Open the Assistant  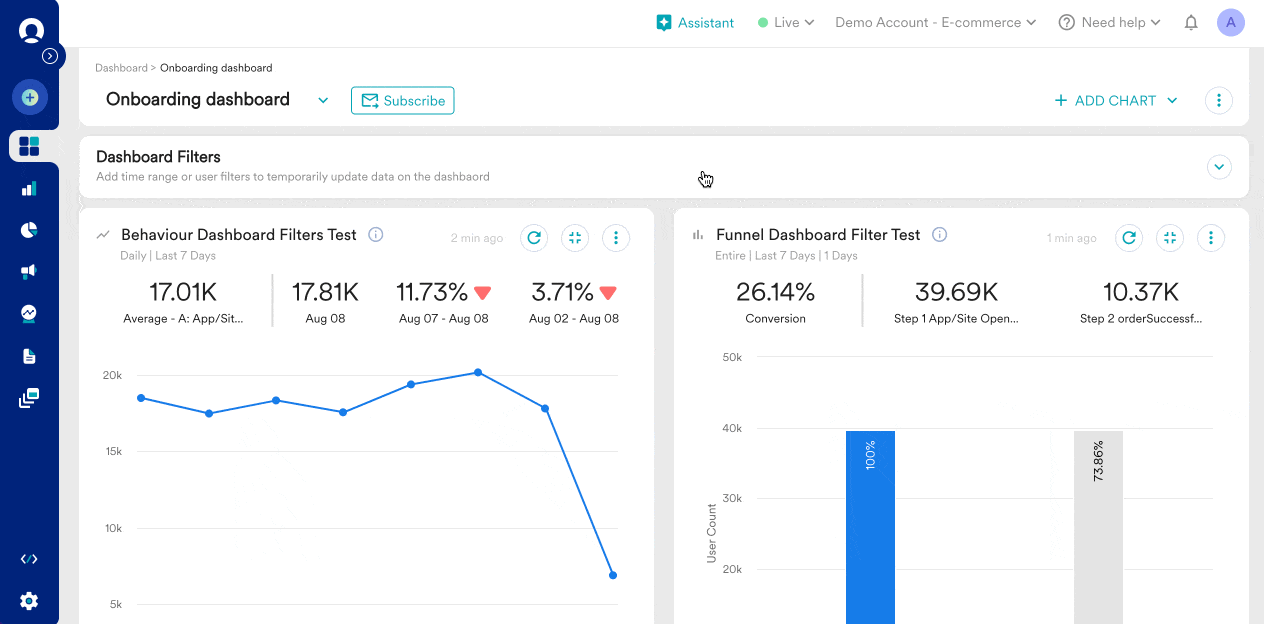coord(695,22)
